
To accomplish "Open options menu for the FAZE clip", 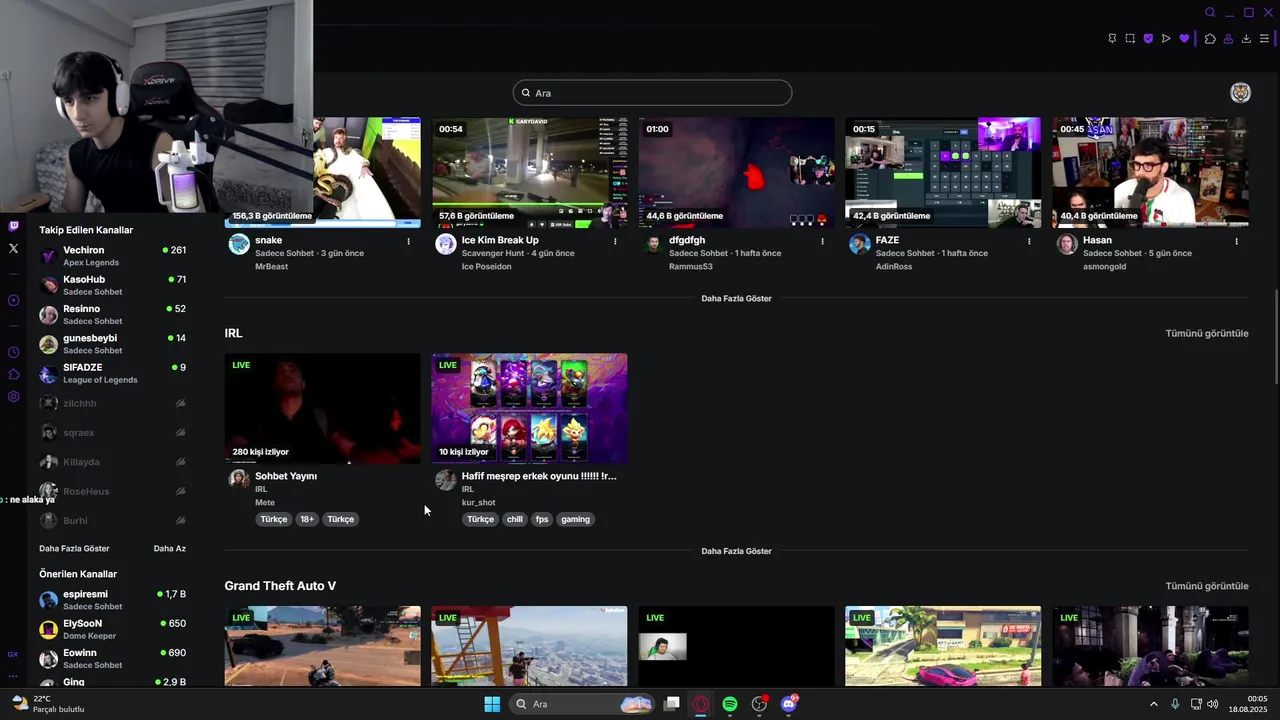I will [1029, 241].
